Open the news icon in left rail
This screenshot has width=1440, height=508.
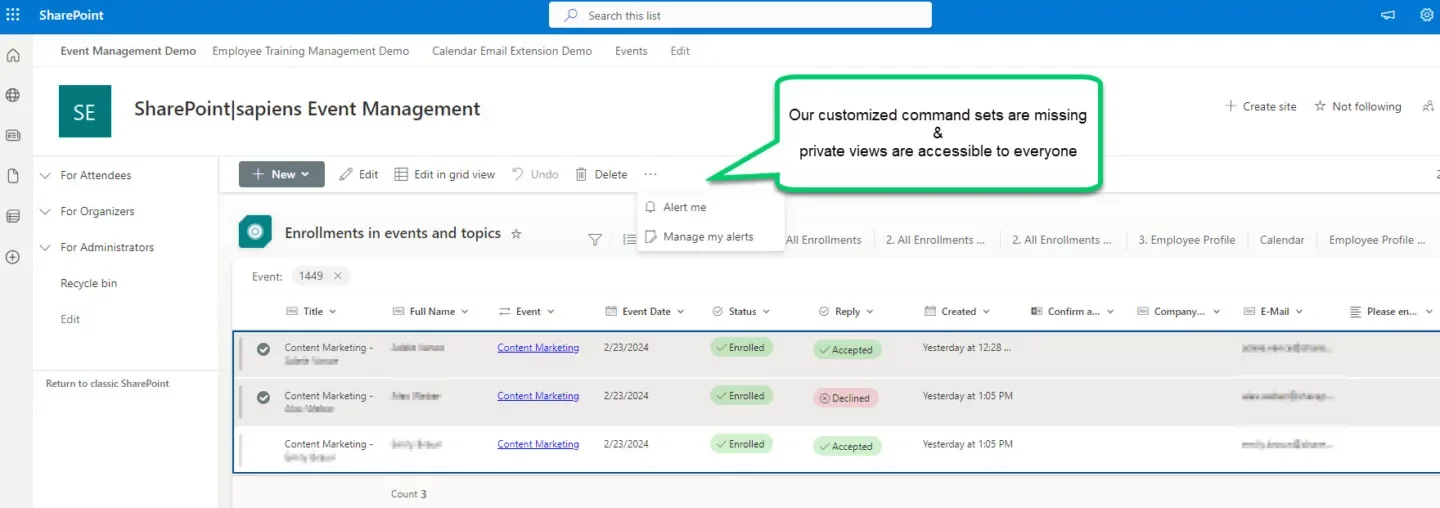pyautogui.click(x=13, y=135)
